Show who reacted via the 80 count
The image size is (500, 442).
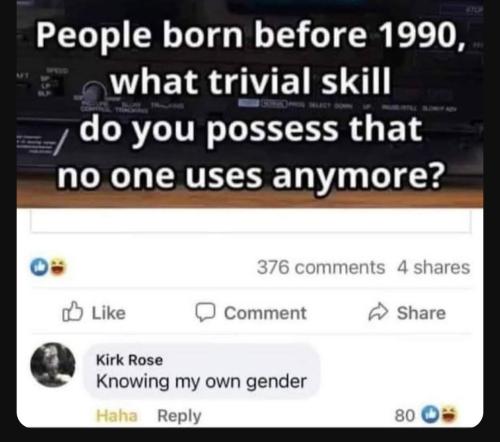(405, 415)
